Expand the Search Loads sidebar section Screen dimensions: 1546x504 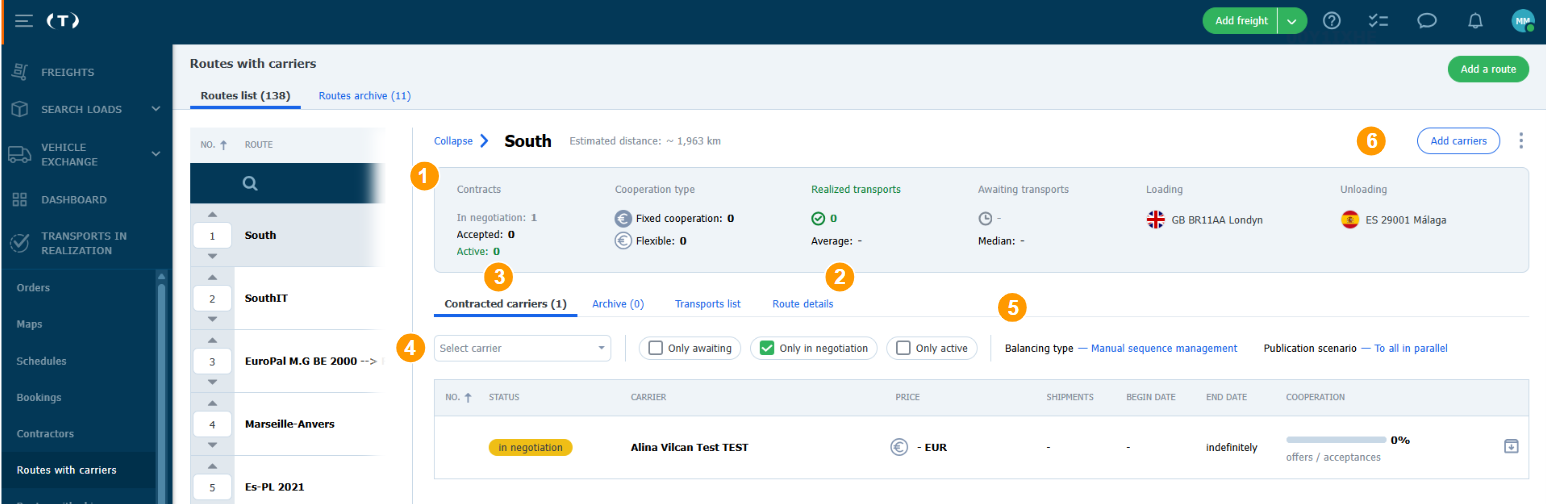pos(156,108)
